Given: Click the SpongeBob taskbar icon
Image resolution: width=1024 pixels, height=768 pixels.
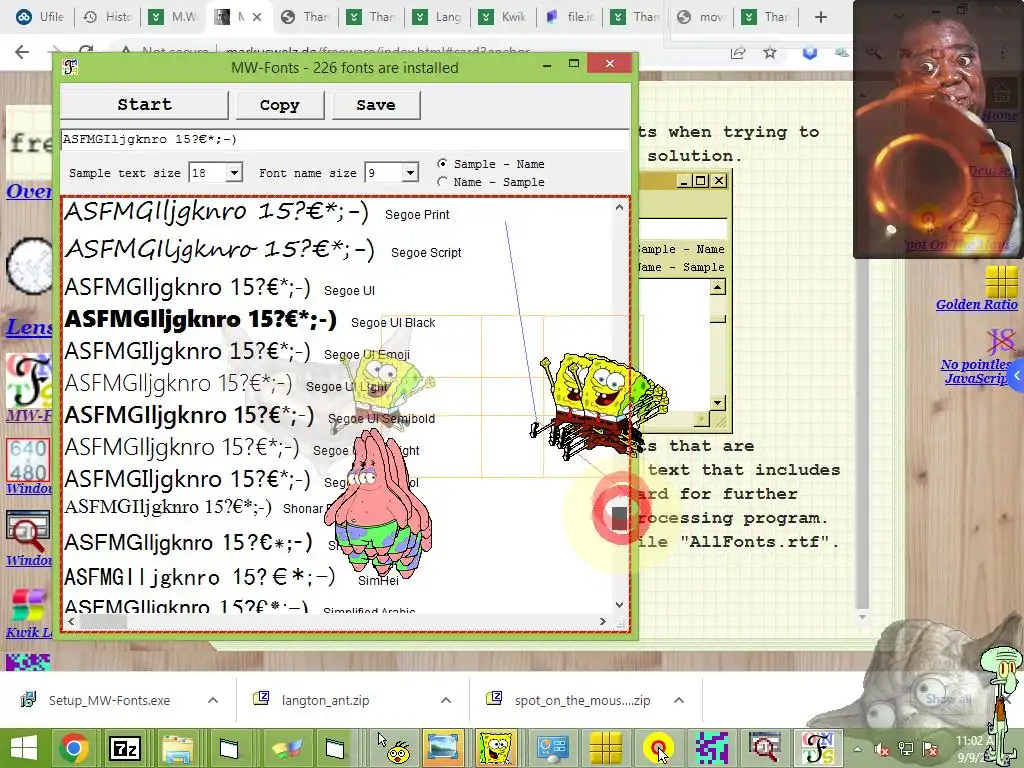Looking at the screenshot, I should [496, 748].
